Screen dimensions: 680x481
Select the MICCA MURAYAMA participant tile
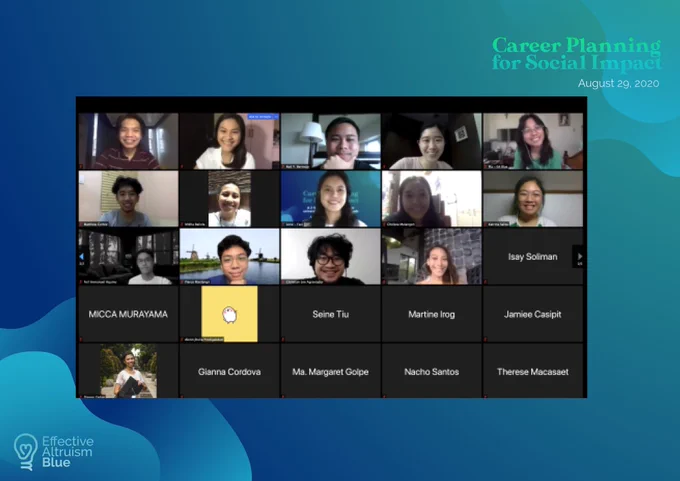click(128, 314)
